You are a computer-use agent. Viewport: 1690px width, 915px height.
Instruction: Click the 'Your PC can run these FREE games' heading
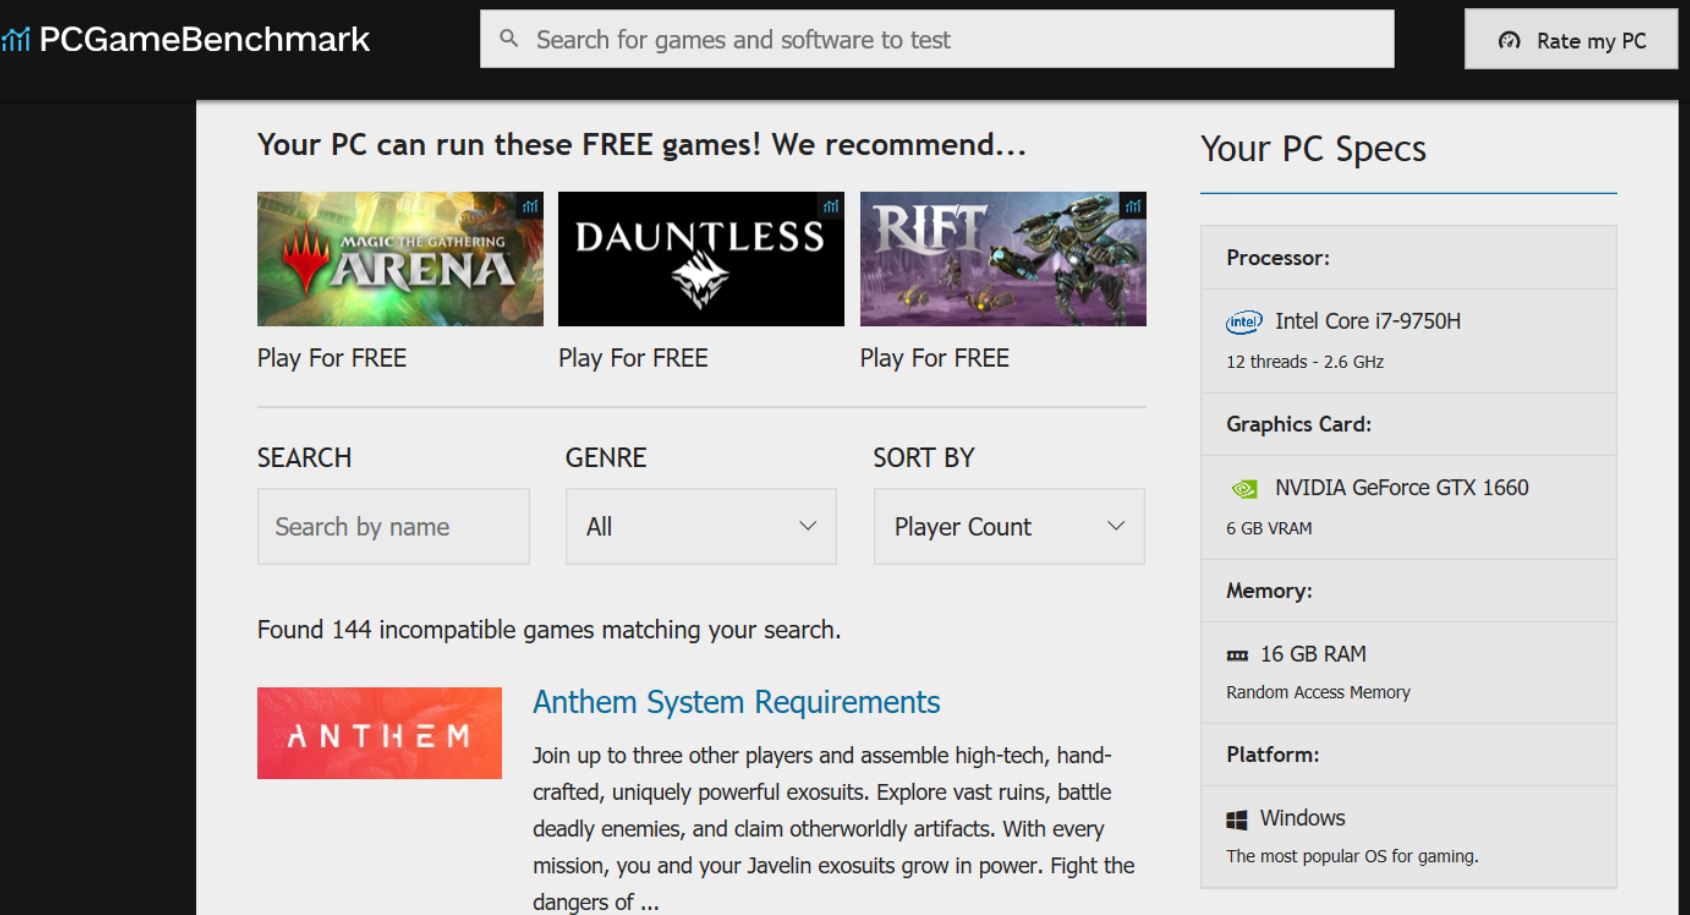[641, 145]
